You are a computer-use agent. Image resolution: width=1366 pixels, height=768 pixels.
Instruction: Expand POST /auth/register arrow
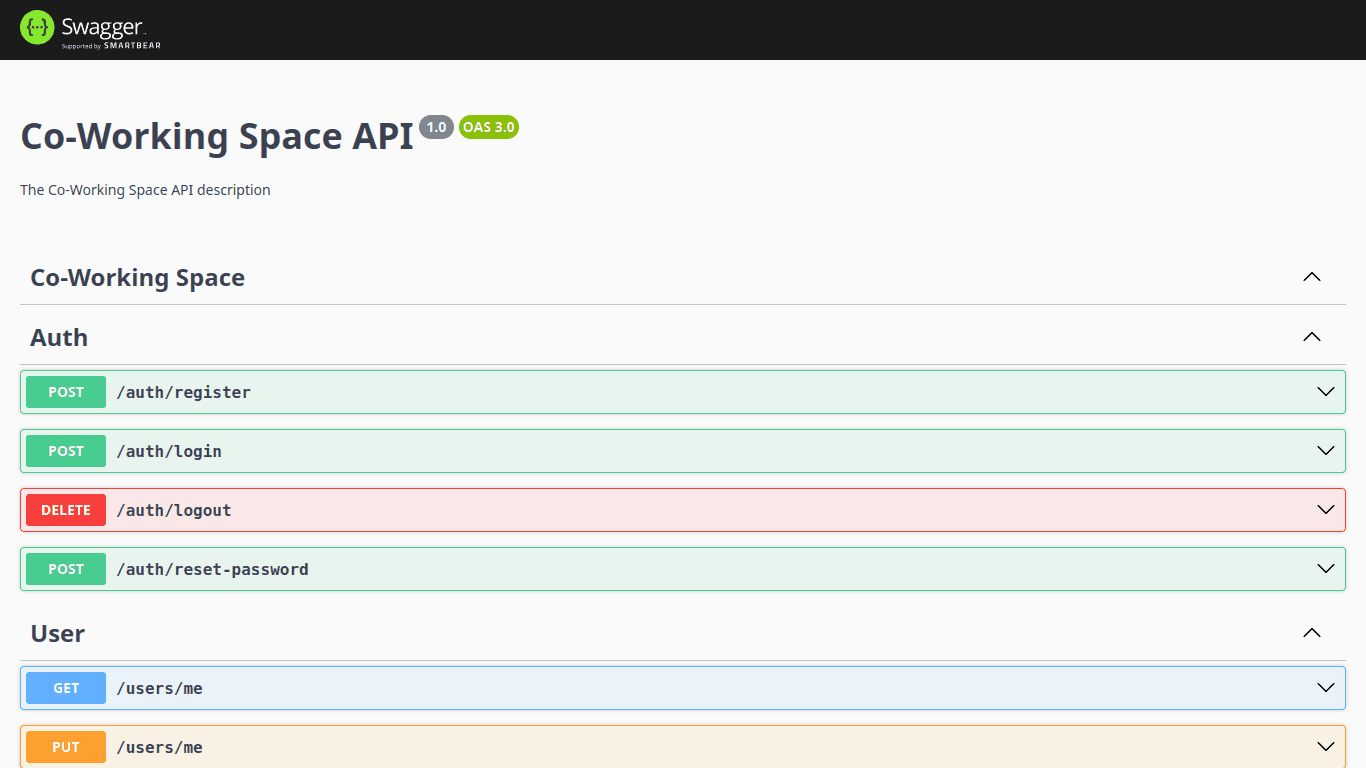(x=1326, y=392)
